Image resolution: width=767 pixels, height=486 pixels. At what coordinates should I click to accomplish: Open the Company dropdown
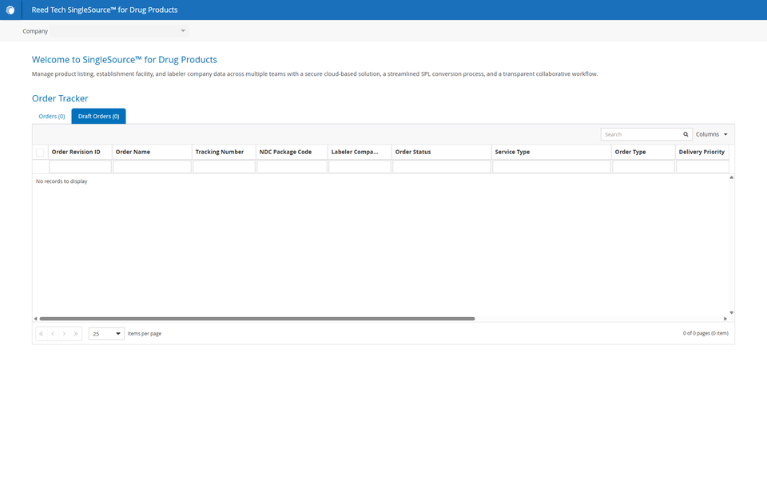click(x=119, y=31)
